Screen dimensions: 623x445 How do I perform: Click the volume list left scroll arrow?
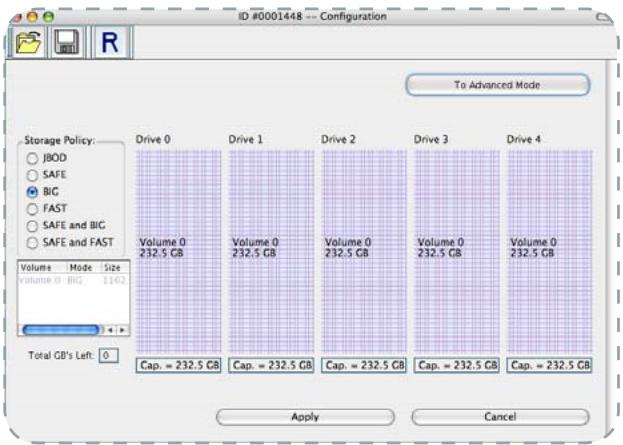[x=110, y=330]
